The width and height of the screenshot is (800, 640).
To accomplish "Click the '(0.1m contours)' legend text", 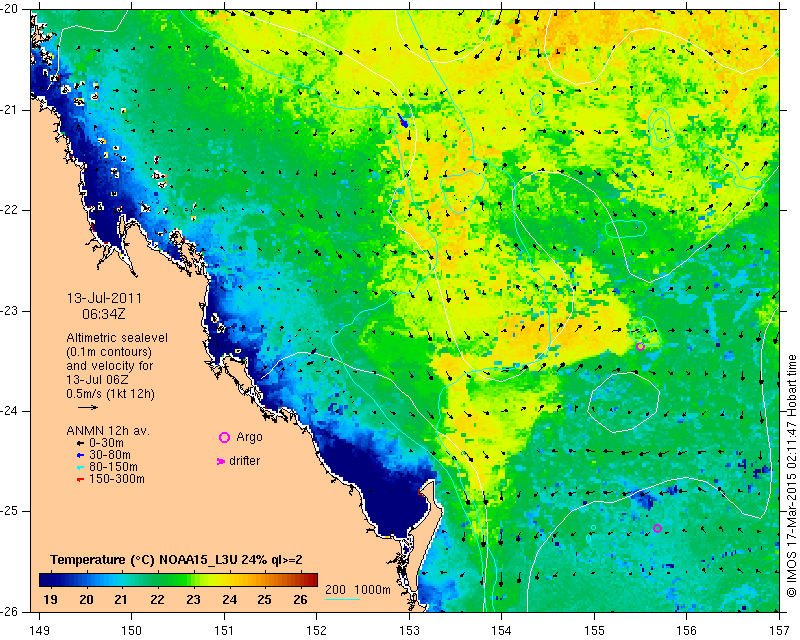I will 109,352.
